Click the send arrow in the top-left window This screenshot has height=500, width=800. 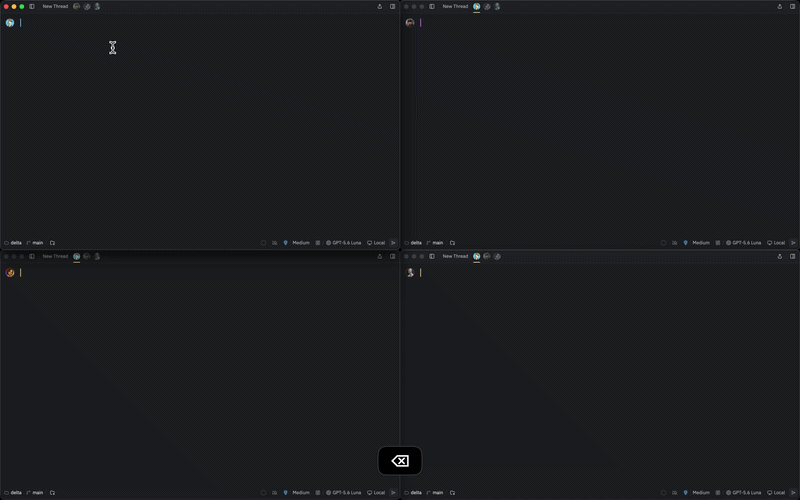393,243
